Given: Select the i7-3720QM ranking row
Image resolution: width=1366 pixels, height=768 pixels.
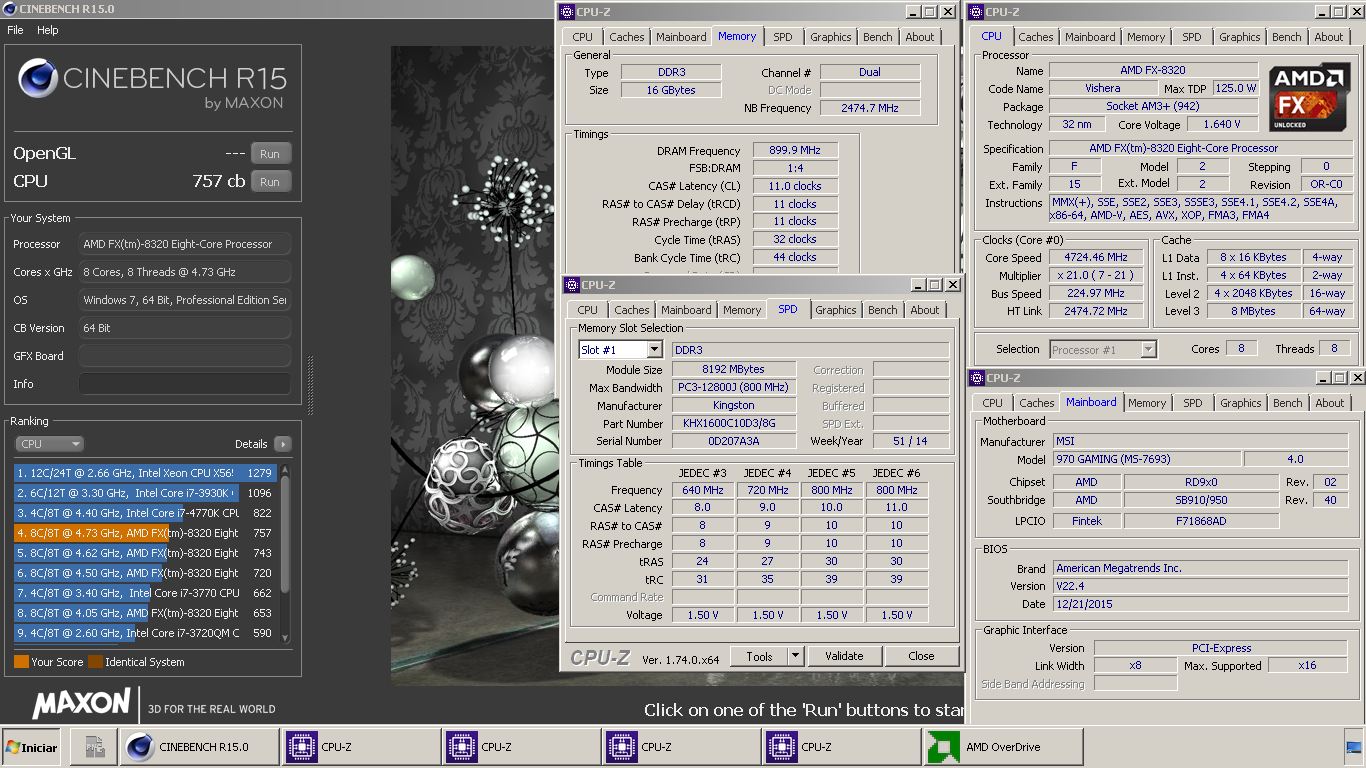Looking at the screenshot, I should 146,633.
